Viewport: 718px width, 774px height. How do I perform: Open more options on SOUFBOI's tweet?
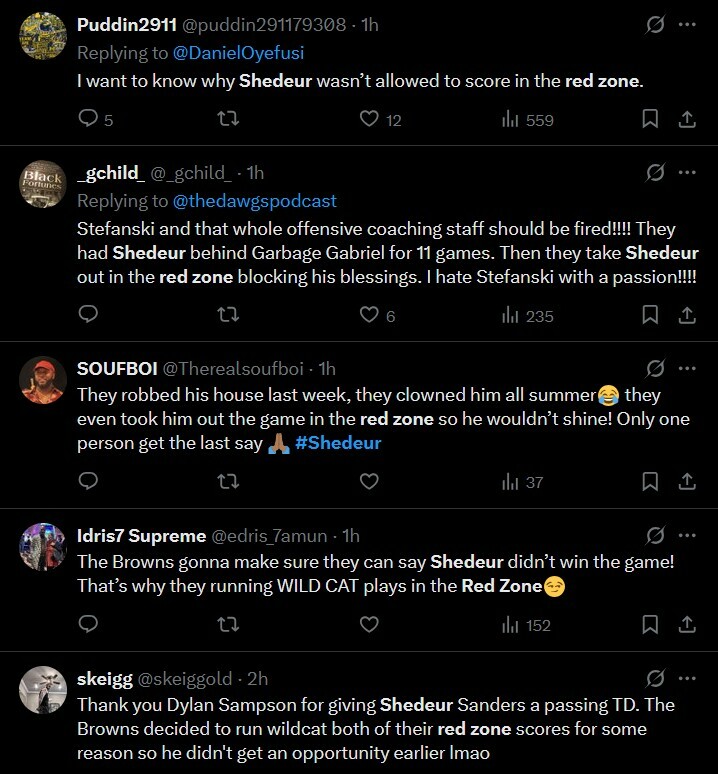(687, 368)
